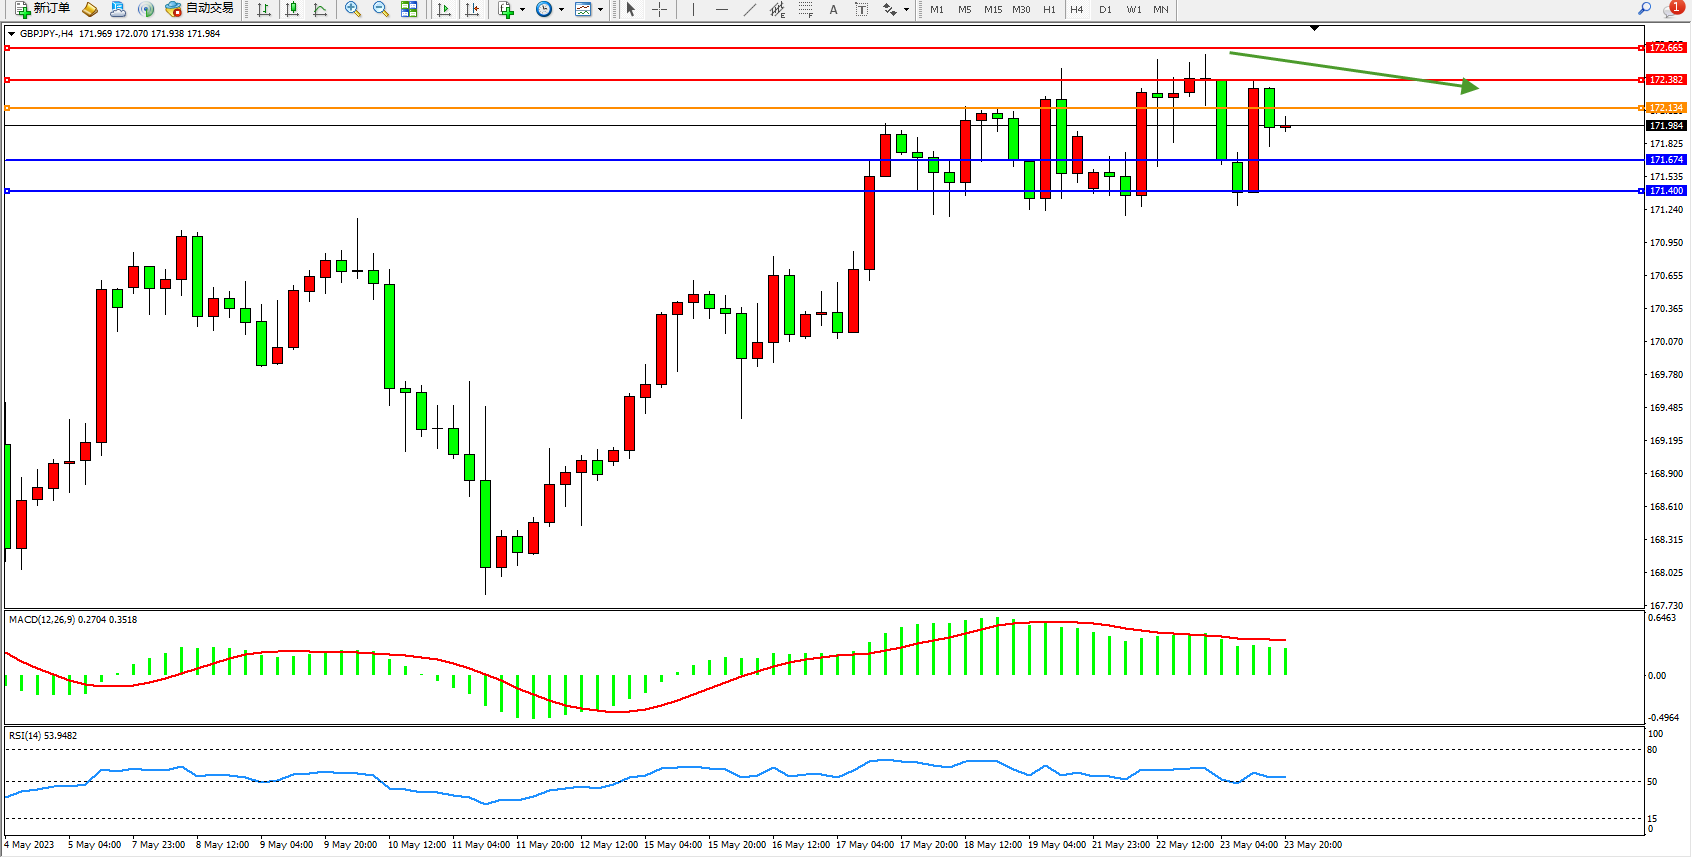Select the text label tool
Screen dimensions: 1692x858
click(833, 9)
